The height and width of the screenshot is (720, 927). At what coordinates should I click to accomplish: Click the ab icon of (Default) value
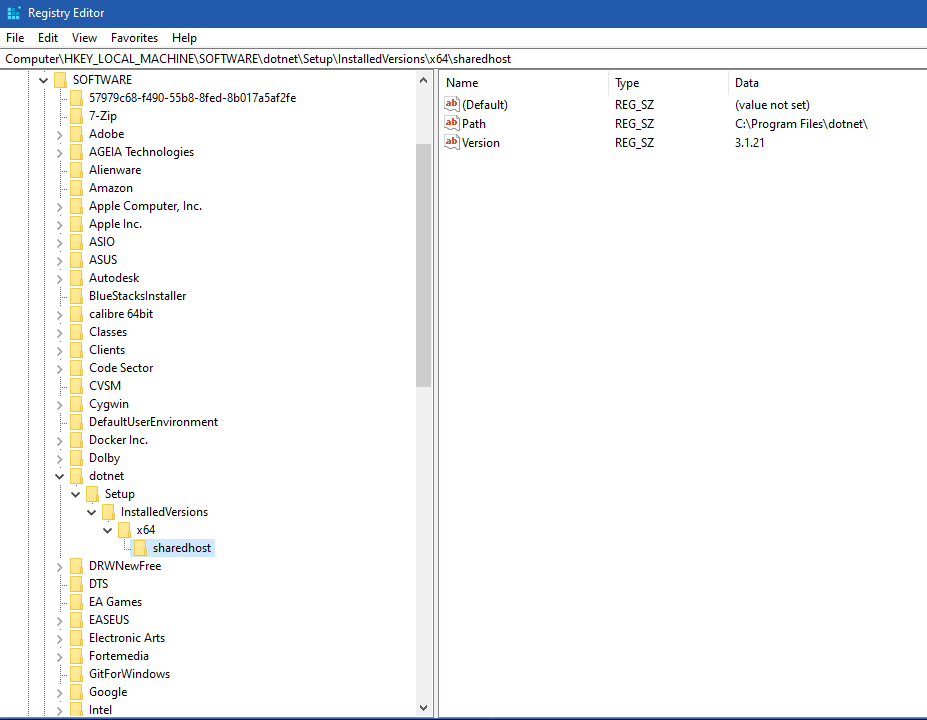452,104
